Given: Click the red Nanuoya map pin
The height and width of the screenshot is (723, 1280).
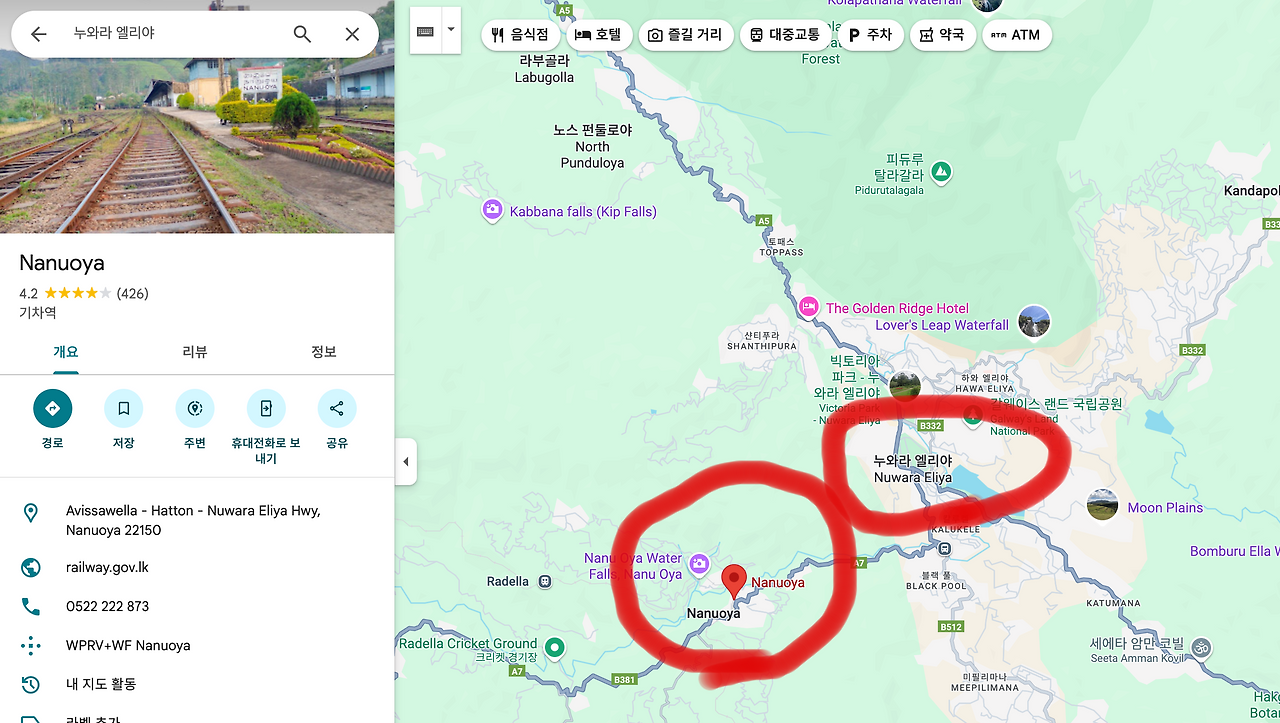Looking at the screenshot, I should tap(734, 582).
